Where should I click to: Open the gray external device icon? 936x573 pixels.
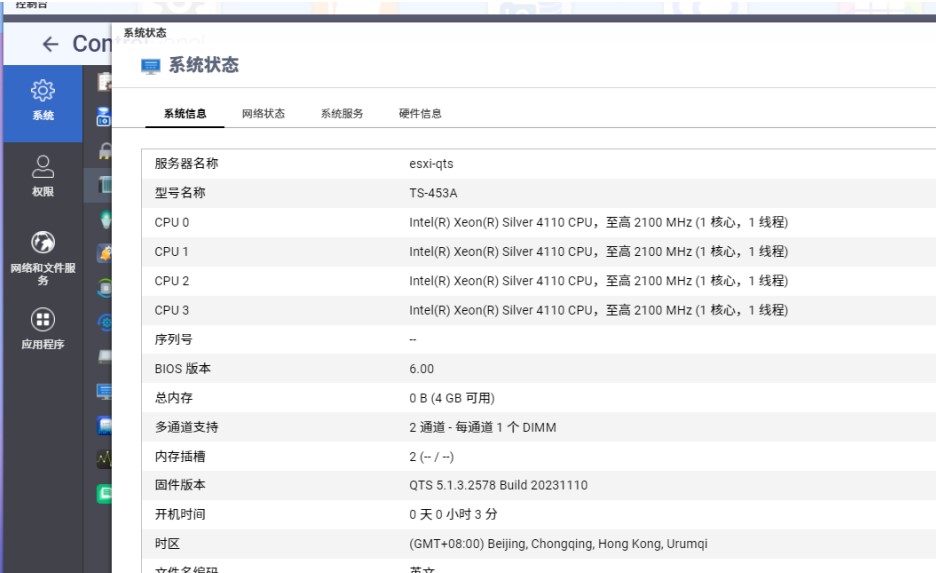tap(104, 356)
